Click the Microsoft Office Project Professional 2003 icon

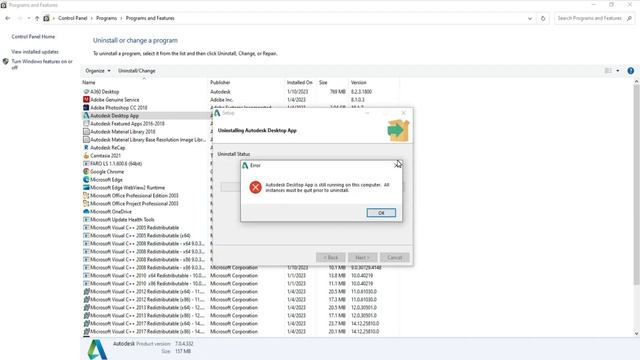(x=86, y=204)
